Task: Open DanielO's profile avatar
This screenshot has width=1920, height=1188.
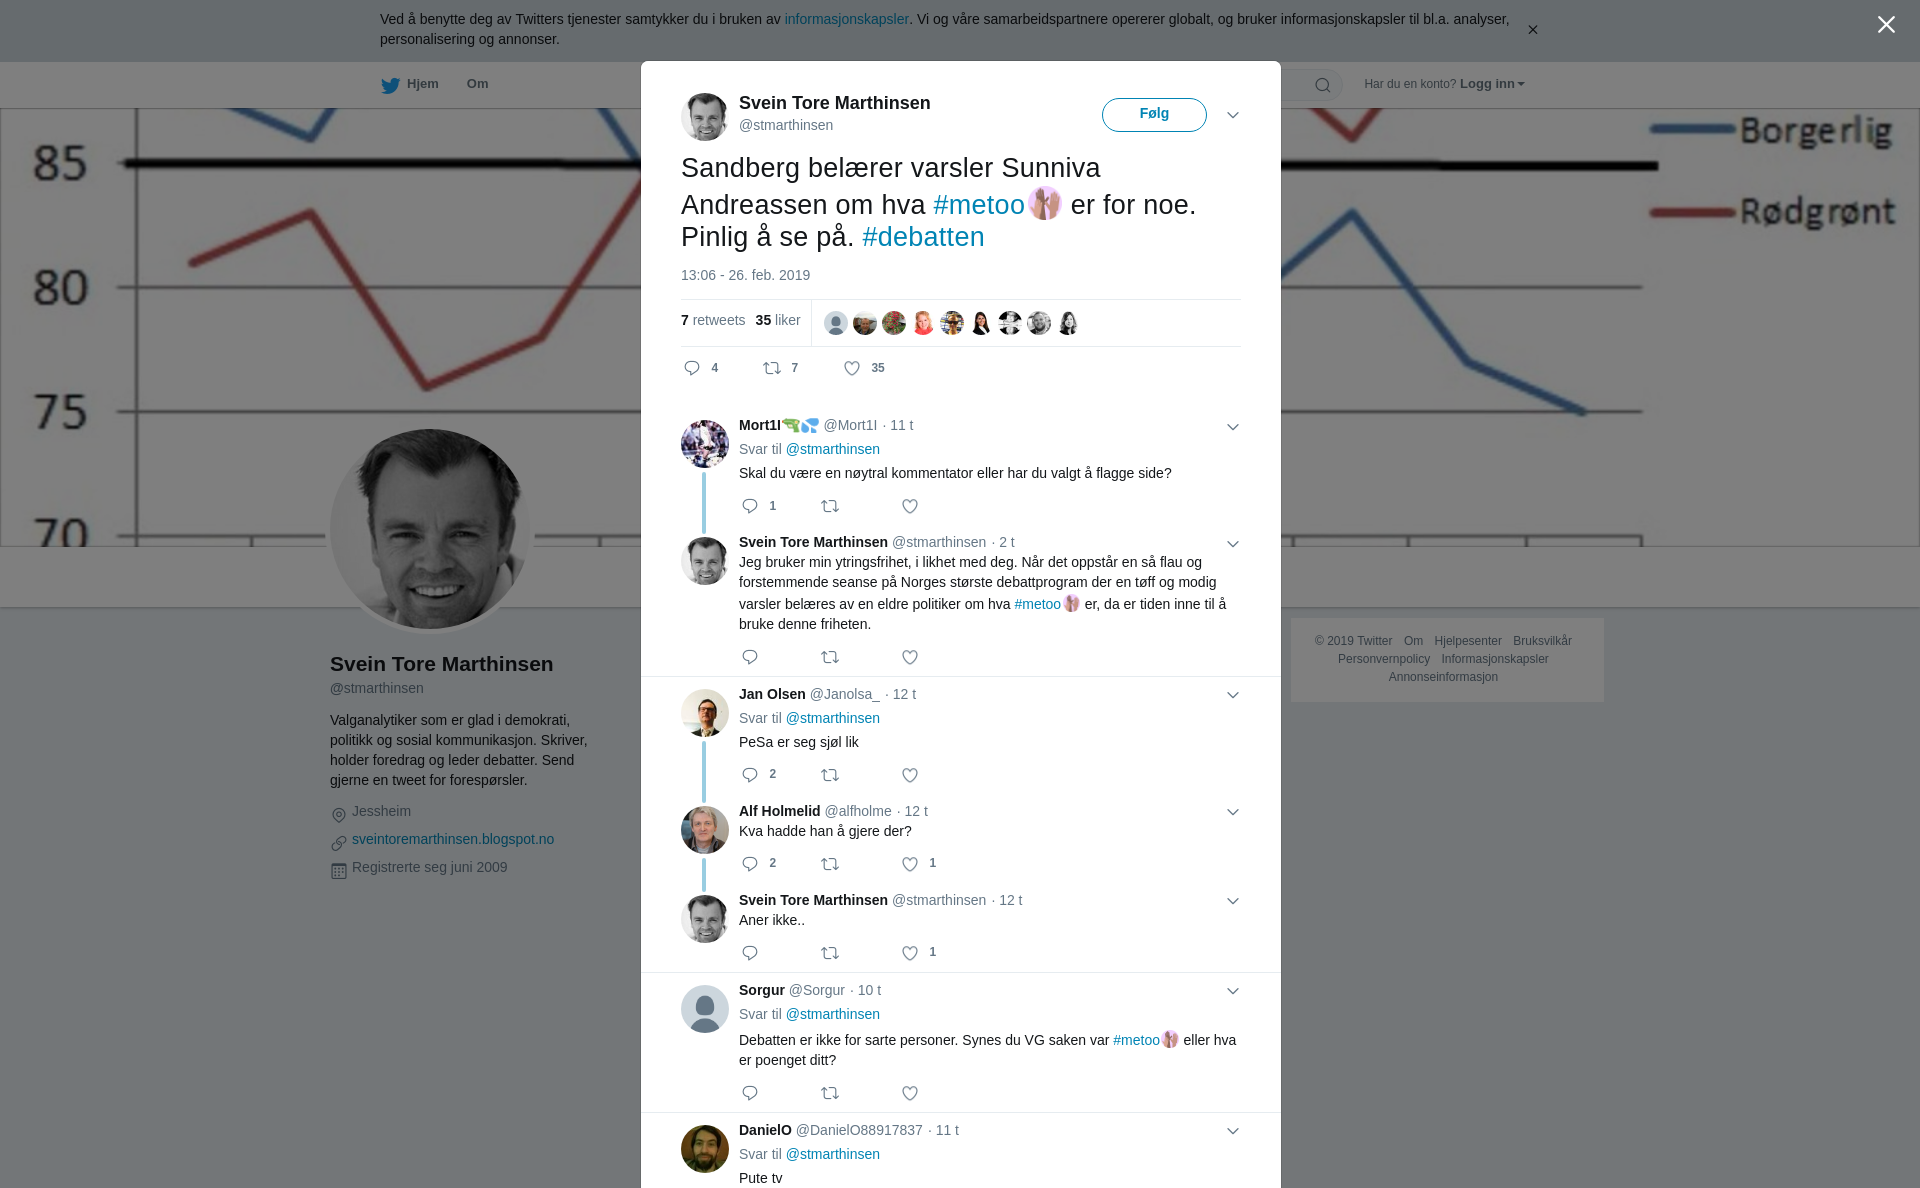Action: [x=705, y=1149]
